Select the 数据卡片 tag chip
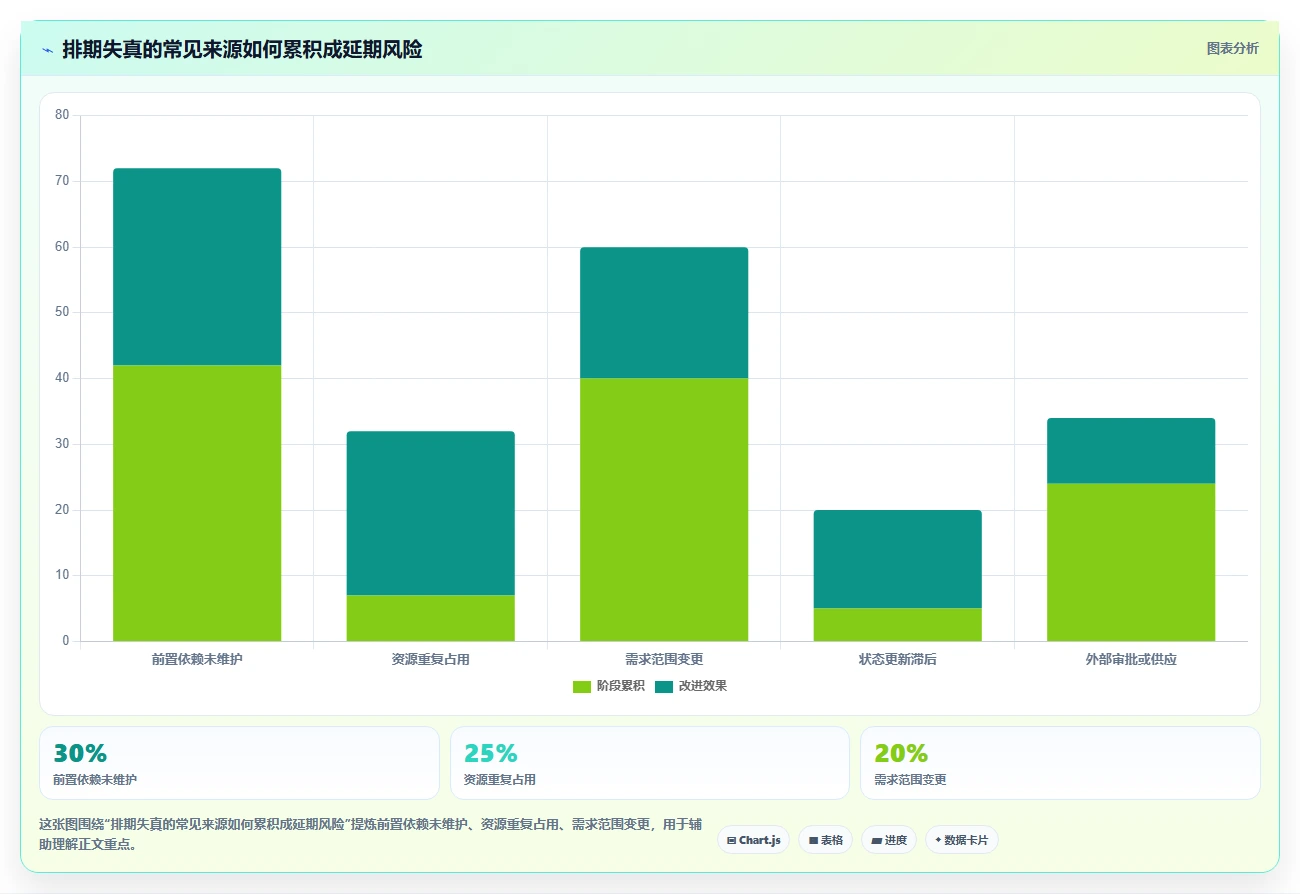 (x=961, y=840)
